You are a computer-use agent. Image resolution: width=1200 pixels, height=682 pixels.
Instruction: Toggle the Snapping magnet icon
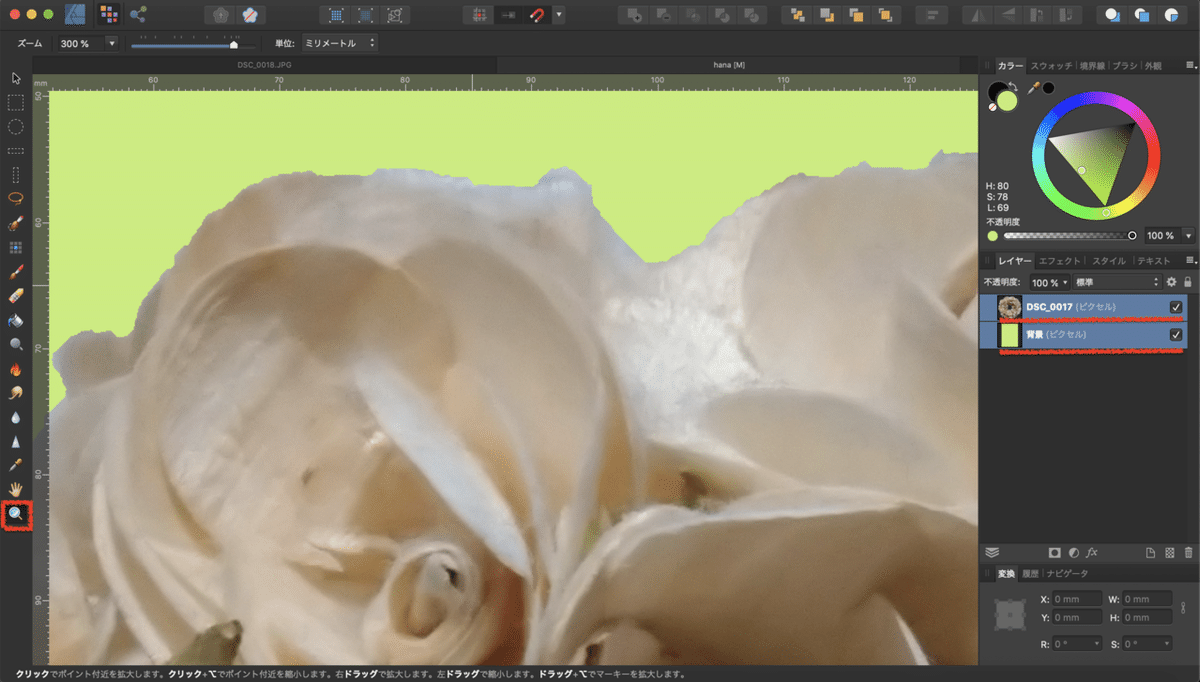coord(537,15)
